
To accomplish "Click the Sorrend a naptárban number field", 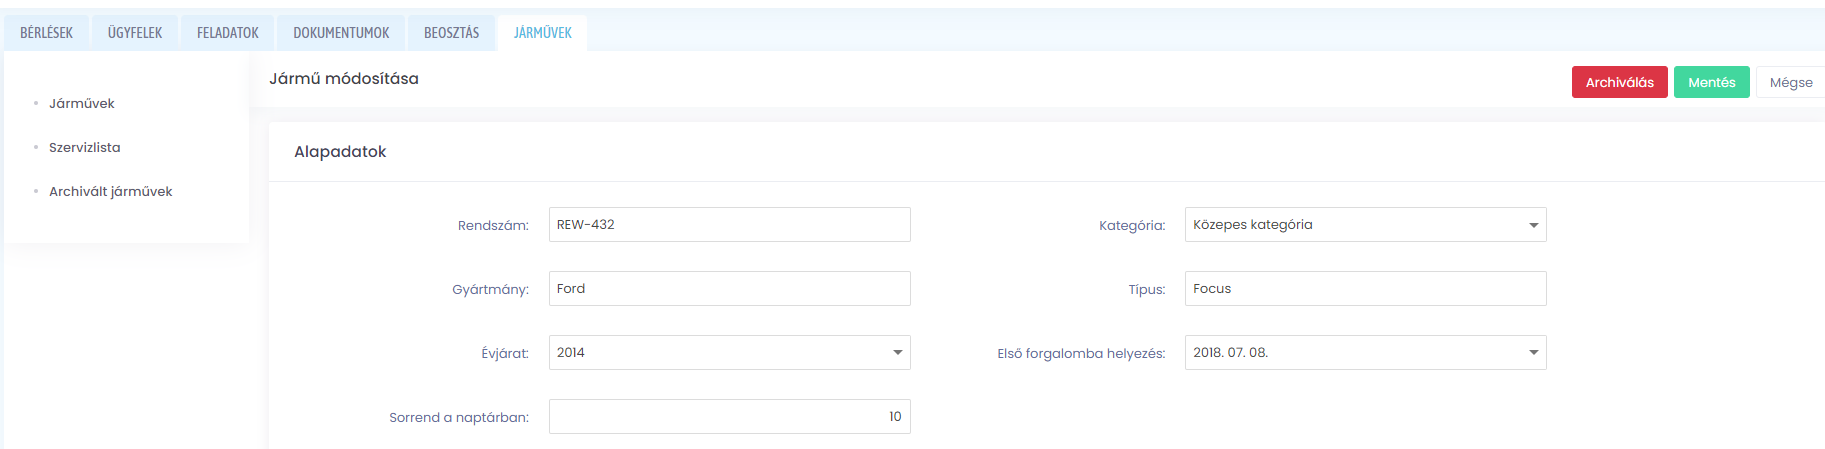I will tap(730, 417).
